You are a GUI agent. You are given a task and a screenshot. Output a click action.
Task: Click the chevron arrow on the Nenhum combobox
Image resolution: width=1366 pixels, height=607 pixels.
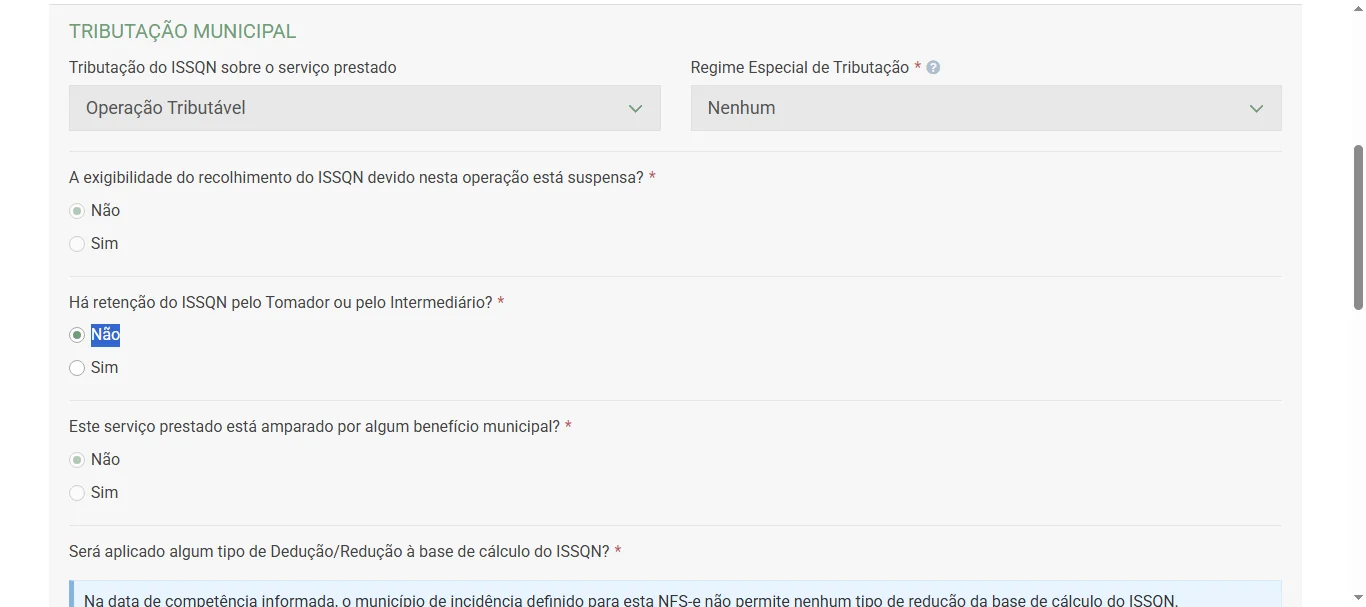[1256, 107]
